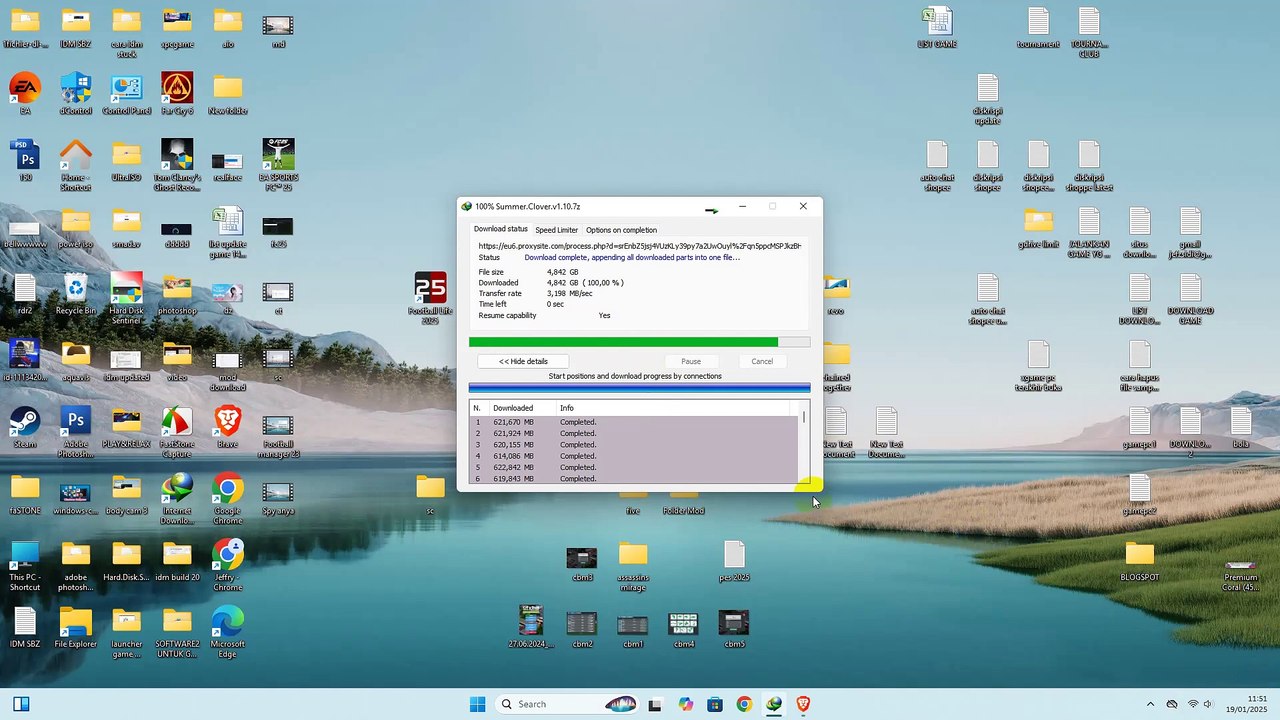The width and height of the screenshot is (1280, 720).
Task: Open the BLOGSPOT folder on the desktop
Action: [x=1139, y=561]
